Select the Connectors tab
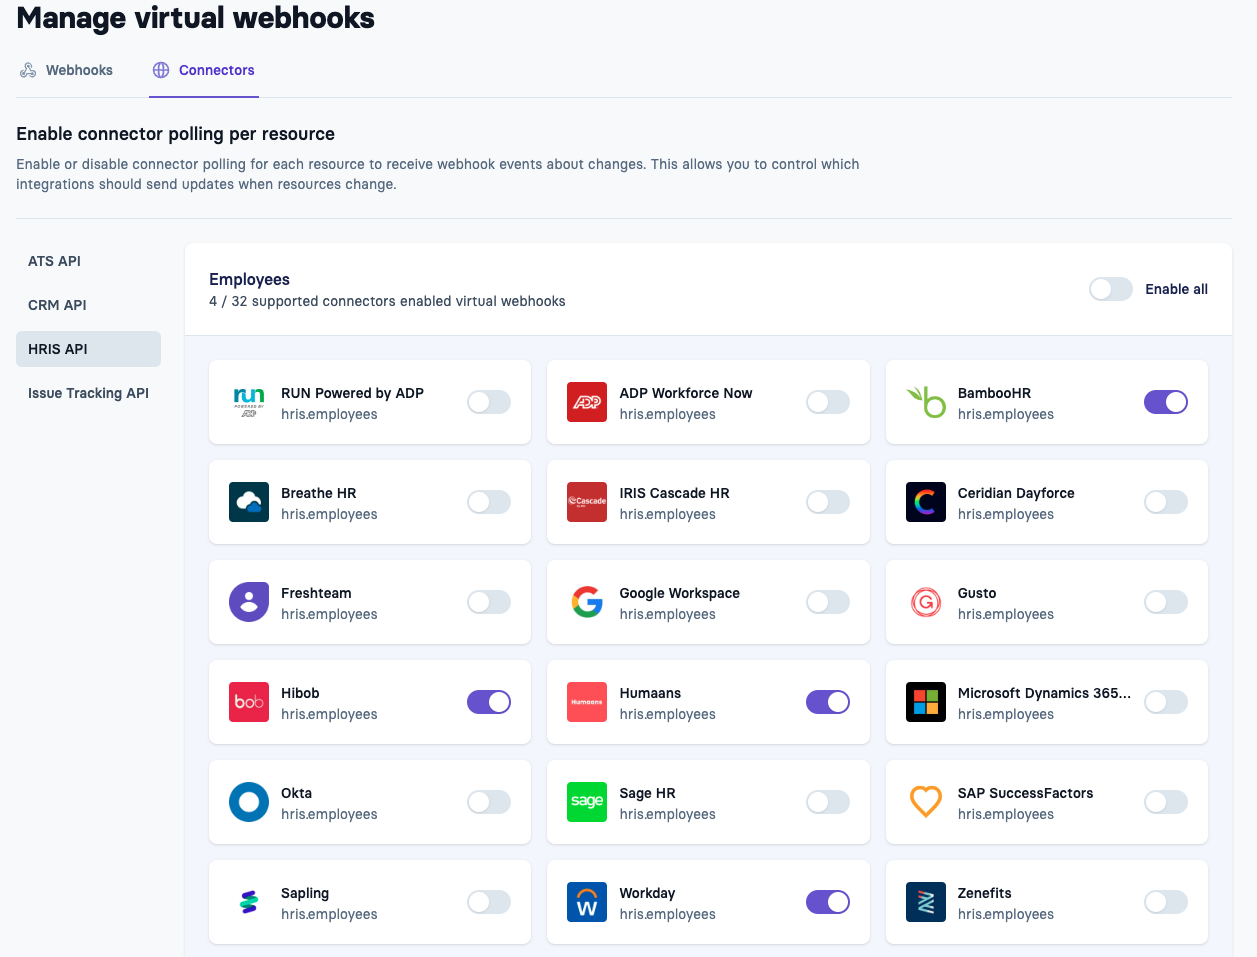 coord(204,70)
